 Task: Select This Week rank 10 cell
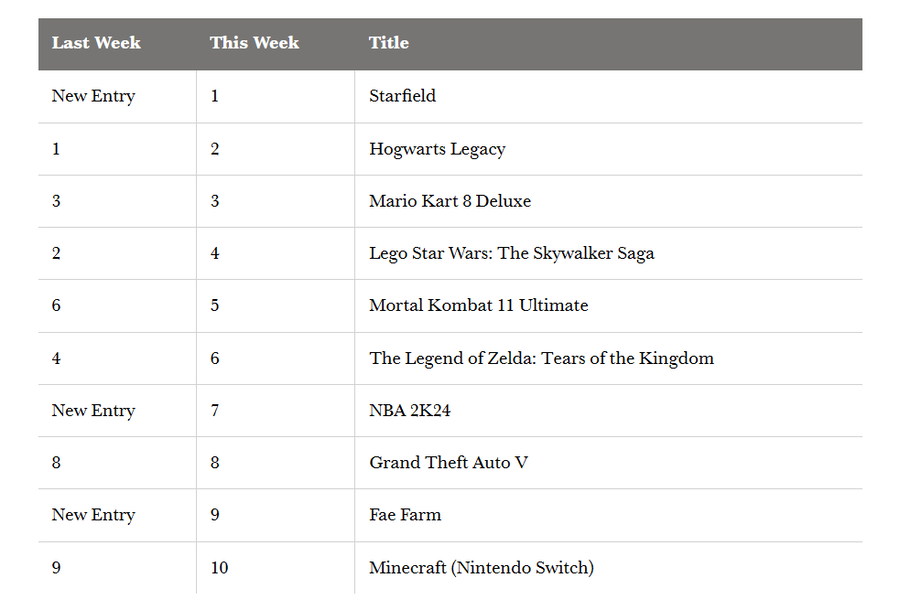tap(219, 567)
